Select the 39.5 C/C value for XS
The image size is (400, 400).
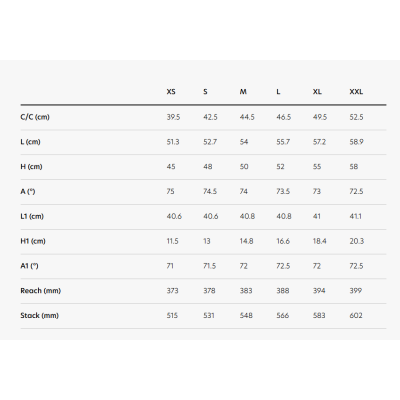[x=173, y=117]
